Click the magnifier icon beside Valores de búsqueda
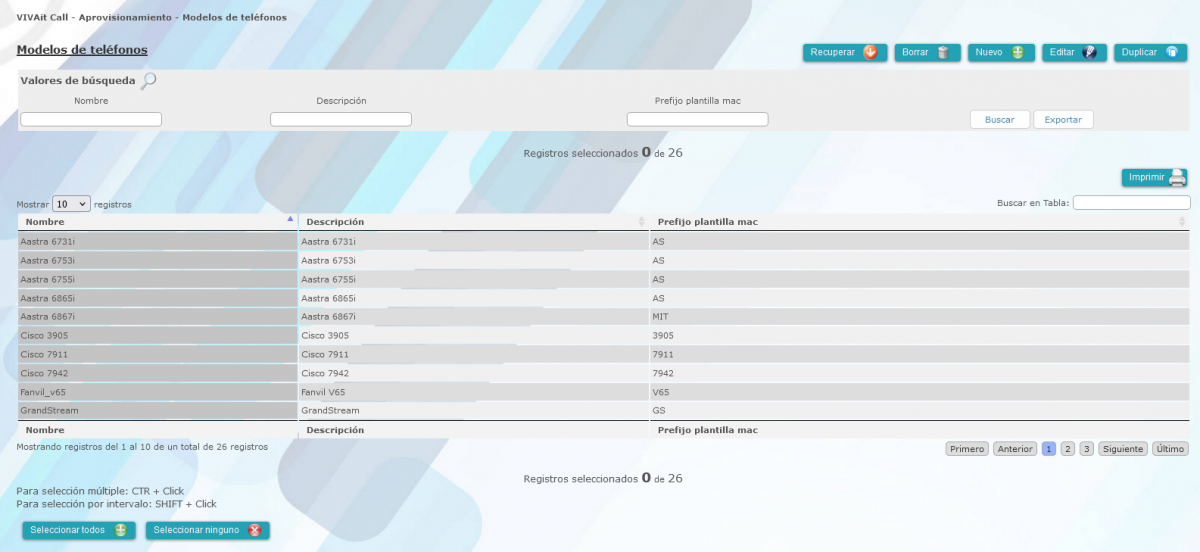Viewport: 1200px width, 552px height. point(149,80)
